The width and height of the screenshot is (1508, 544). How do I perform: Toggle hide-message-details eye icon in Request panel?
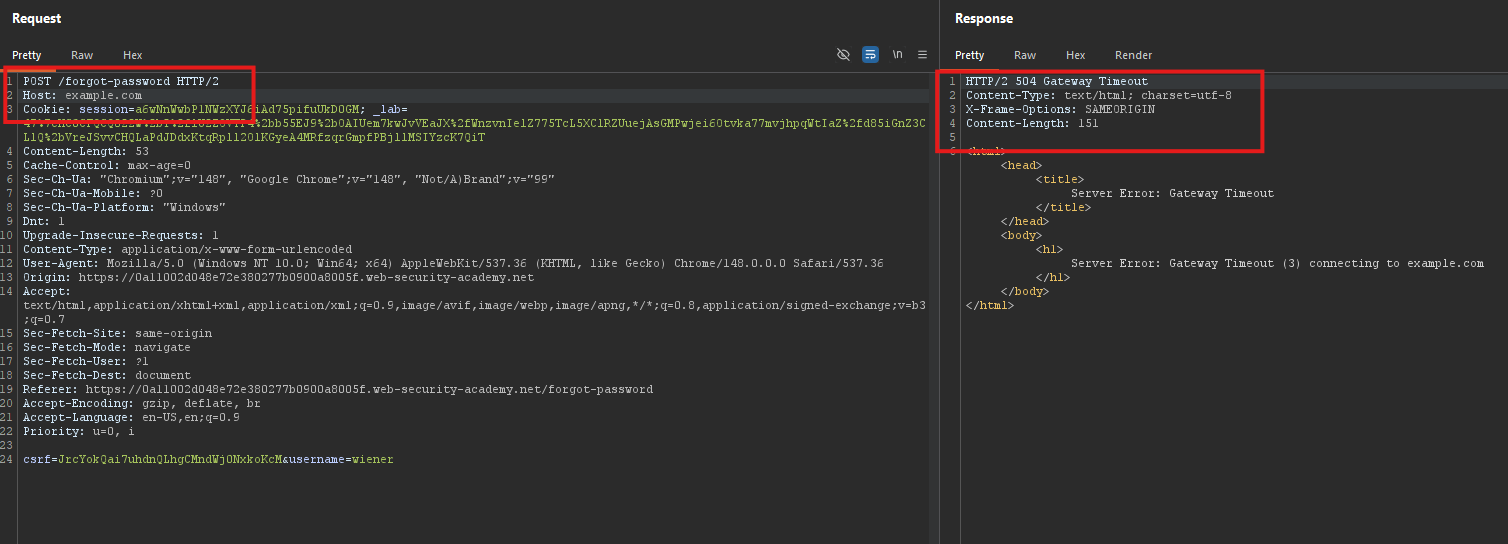(x=844, y=55)
